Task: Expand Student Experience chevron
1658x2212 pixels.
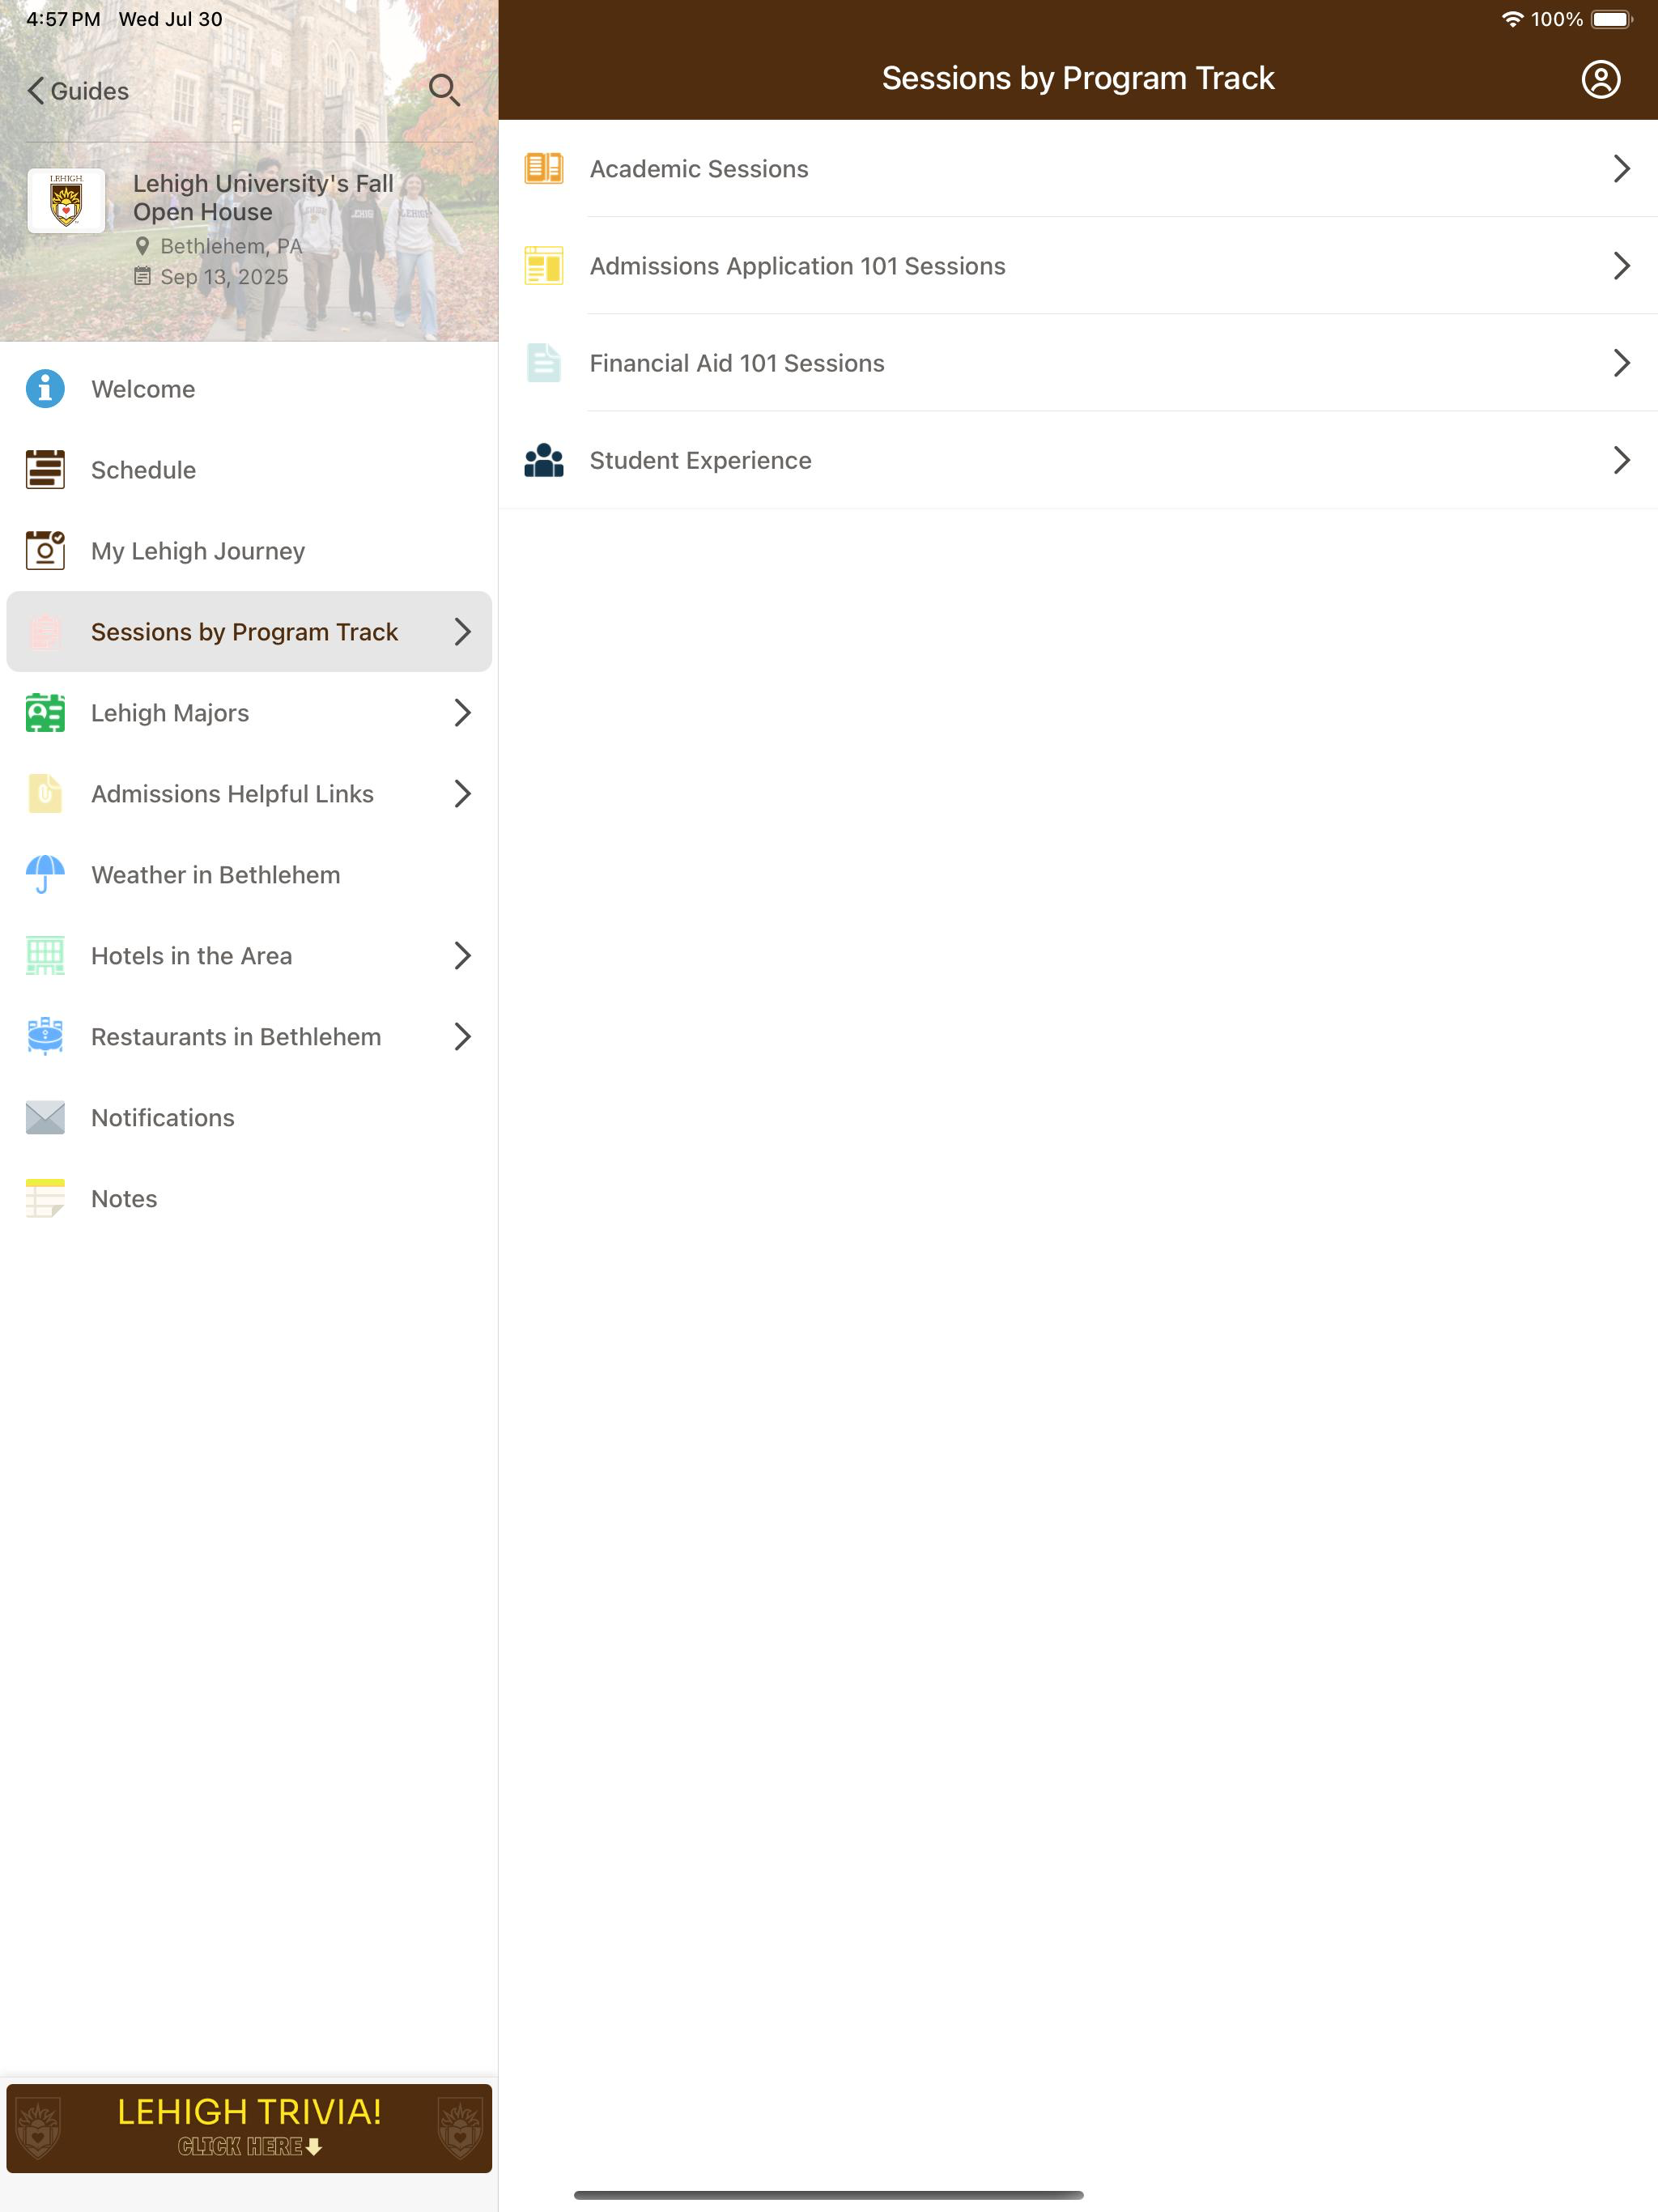Action: click(x=1621, y=460)
